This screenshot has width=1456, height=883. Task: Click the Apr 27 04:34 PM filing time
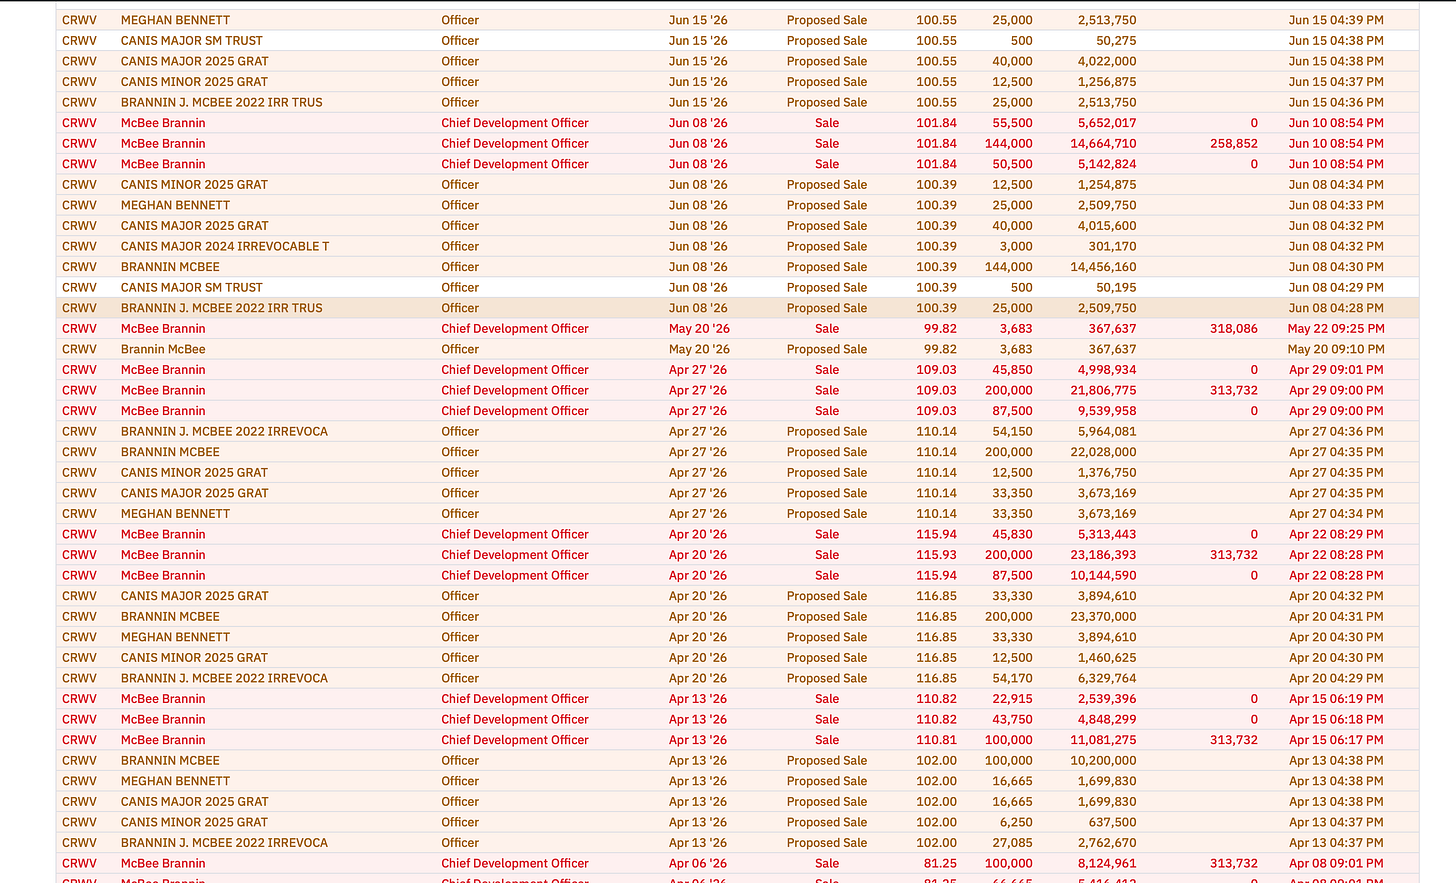[1336, 513]
